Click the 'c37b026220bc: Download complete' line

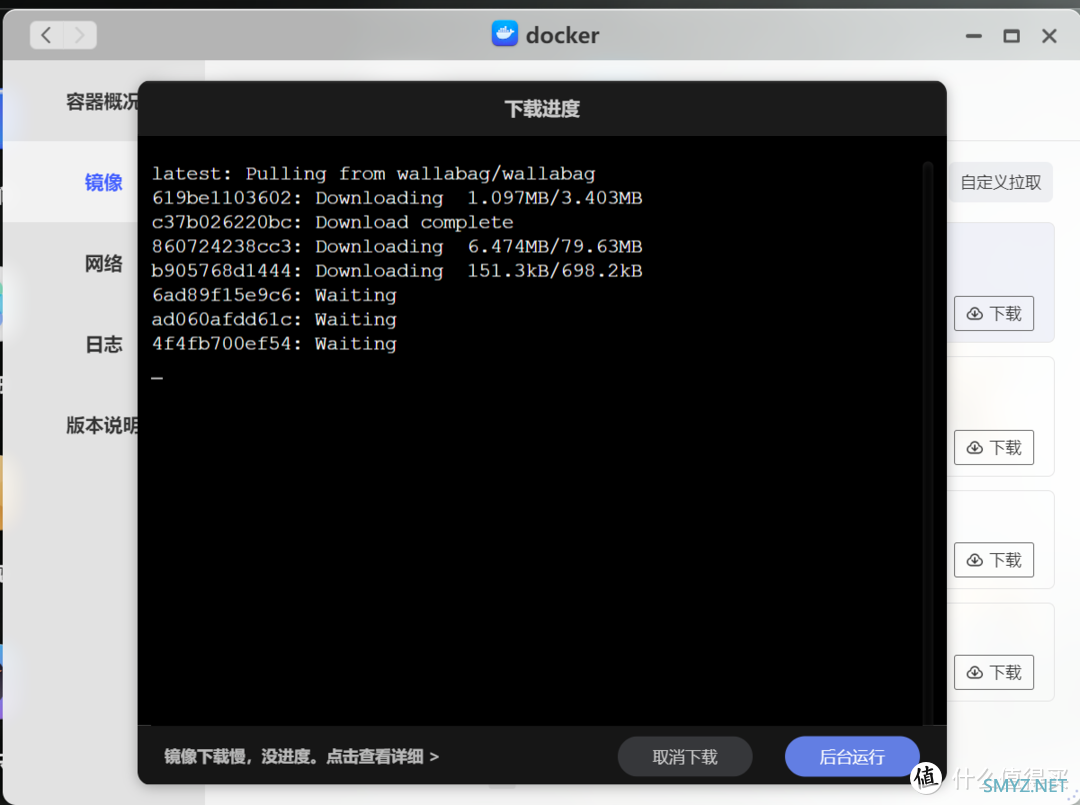(333, 222)
